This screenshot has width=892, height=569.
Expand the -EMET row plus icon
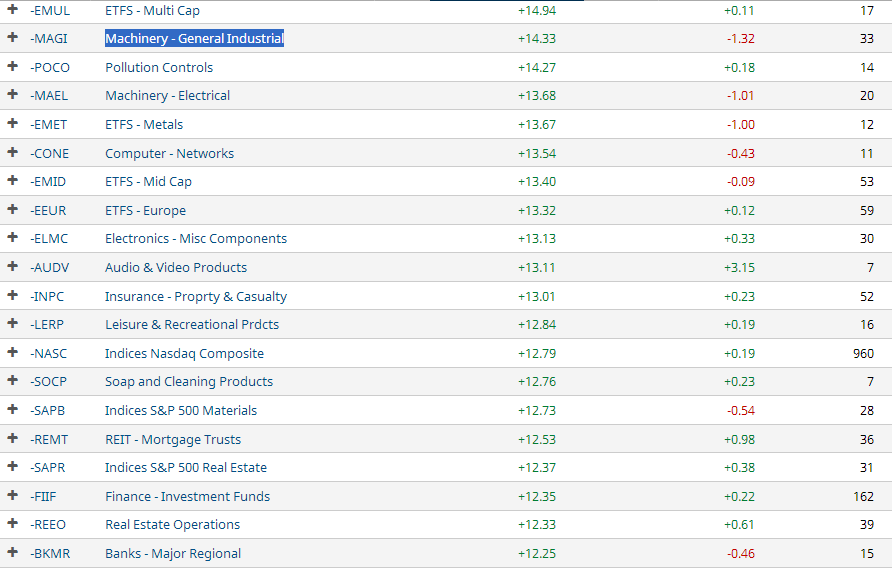point(12,123)
